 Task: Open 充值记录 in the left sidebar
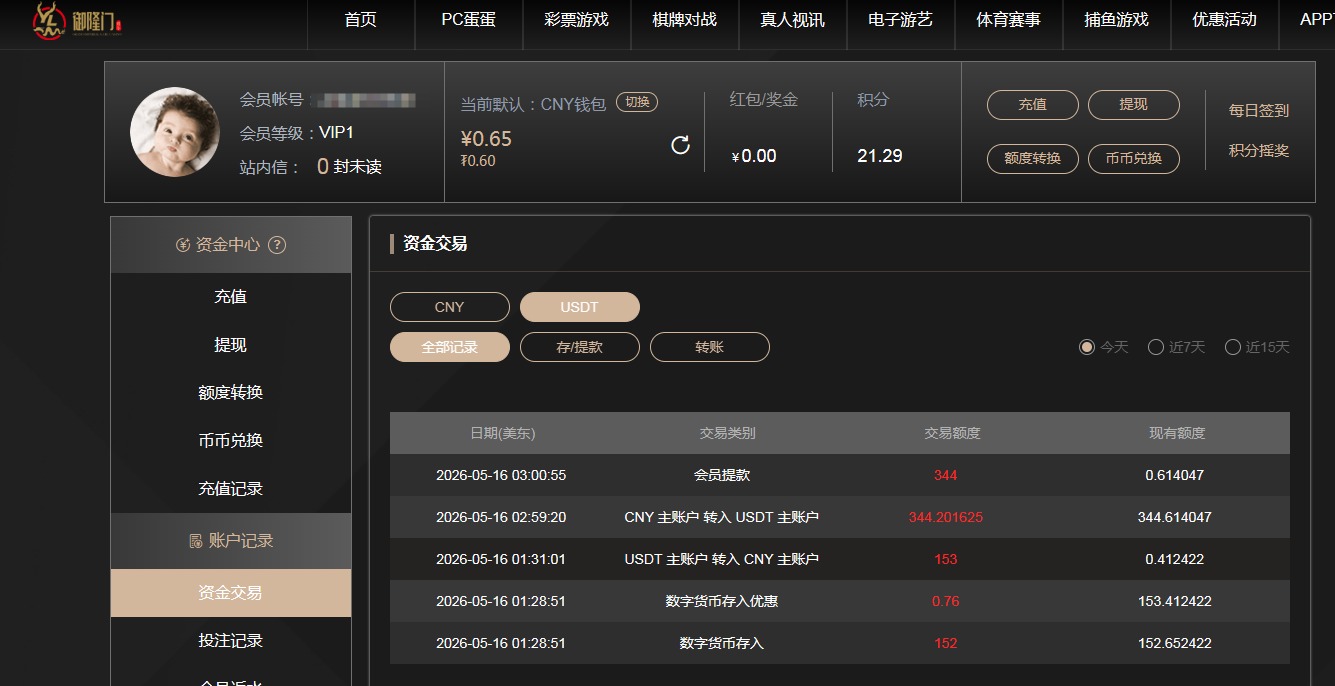pyautogui.click(x=231, y=489)
